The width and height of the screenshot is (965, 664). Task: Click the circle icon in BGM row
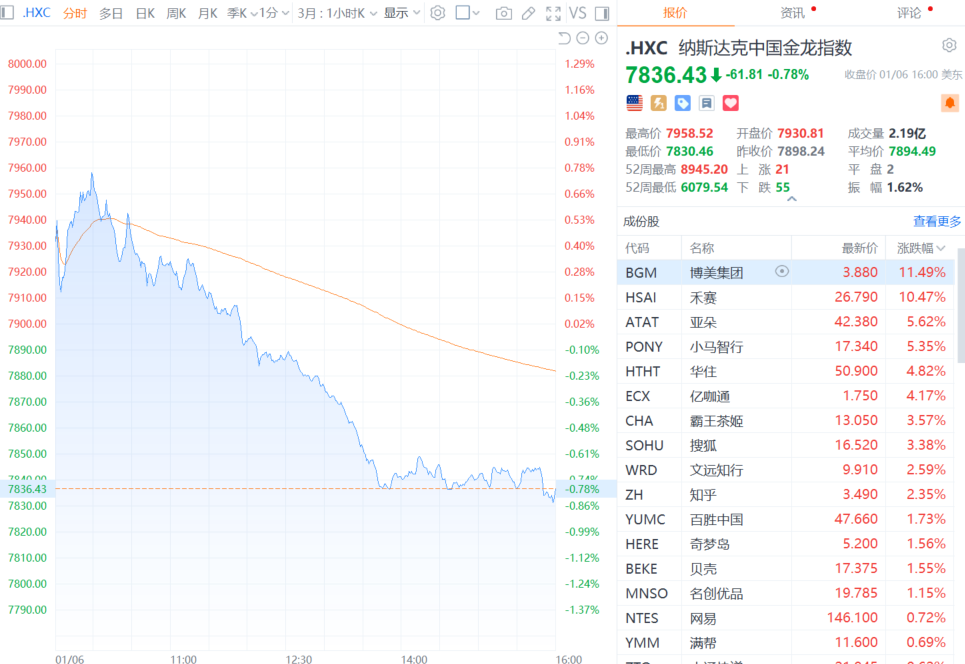click(x=782, y=271)
